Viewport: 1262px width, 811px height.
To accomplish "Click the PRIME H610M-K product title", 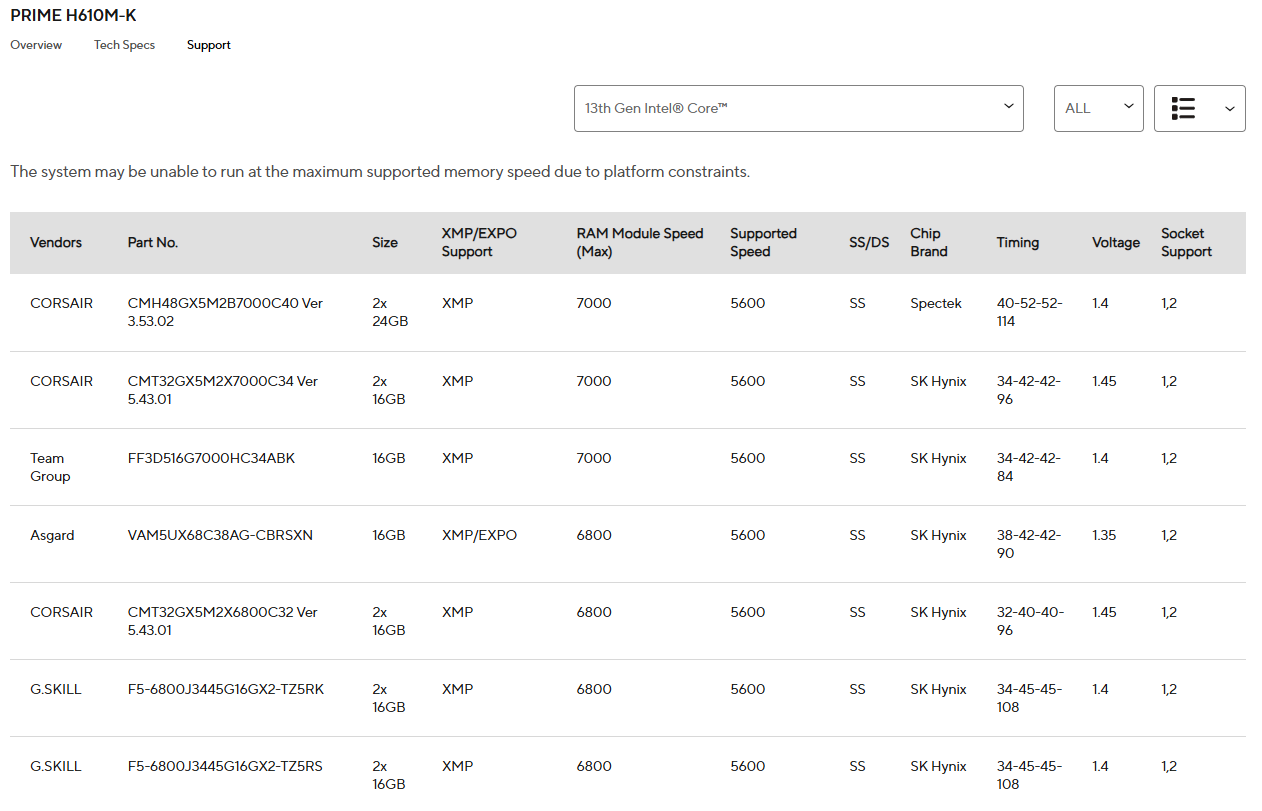I will point(73,16).
